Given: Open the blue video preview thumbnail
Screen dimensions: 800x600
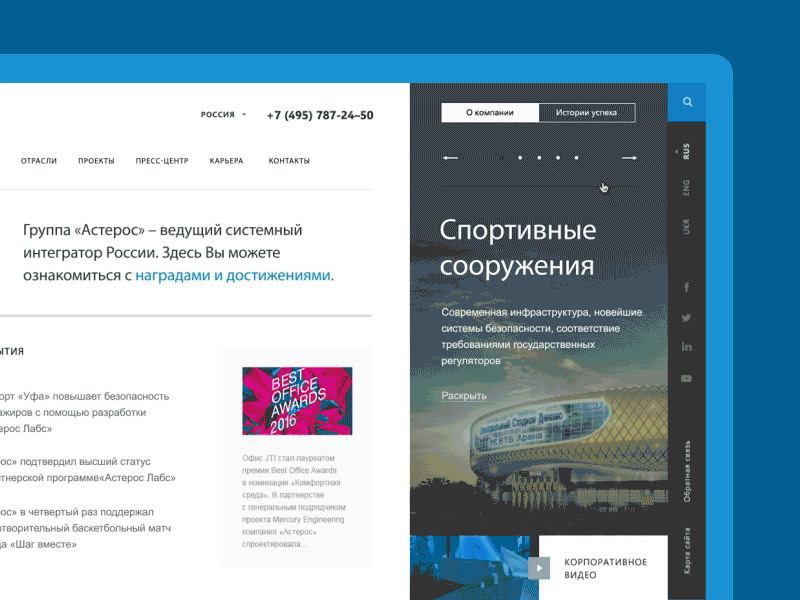Looking at the screenshot, I should [x=469, y=567].
